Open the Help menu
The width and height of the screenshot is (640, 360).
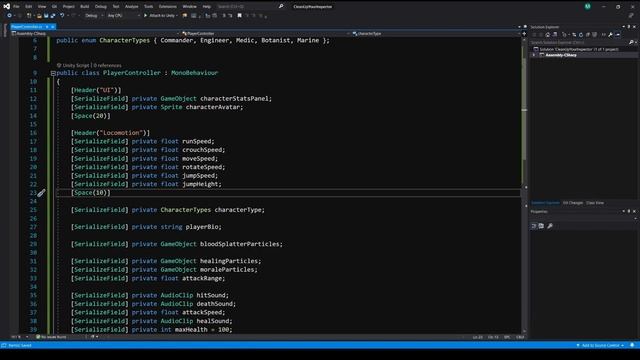[207, 7]
